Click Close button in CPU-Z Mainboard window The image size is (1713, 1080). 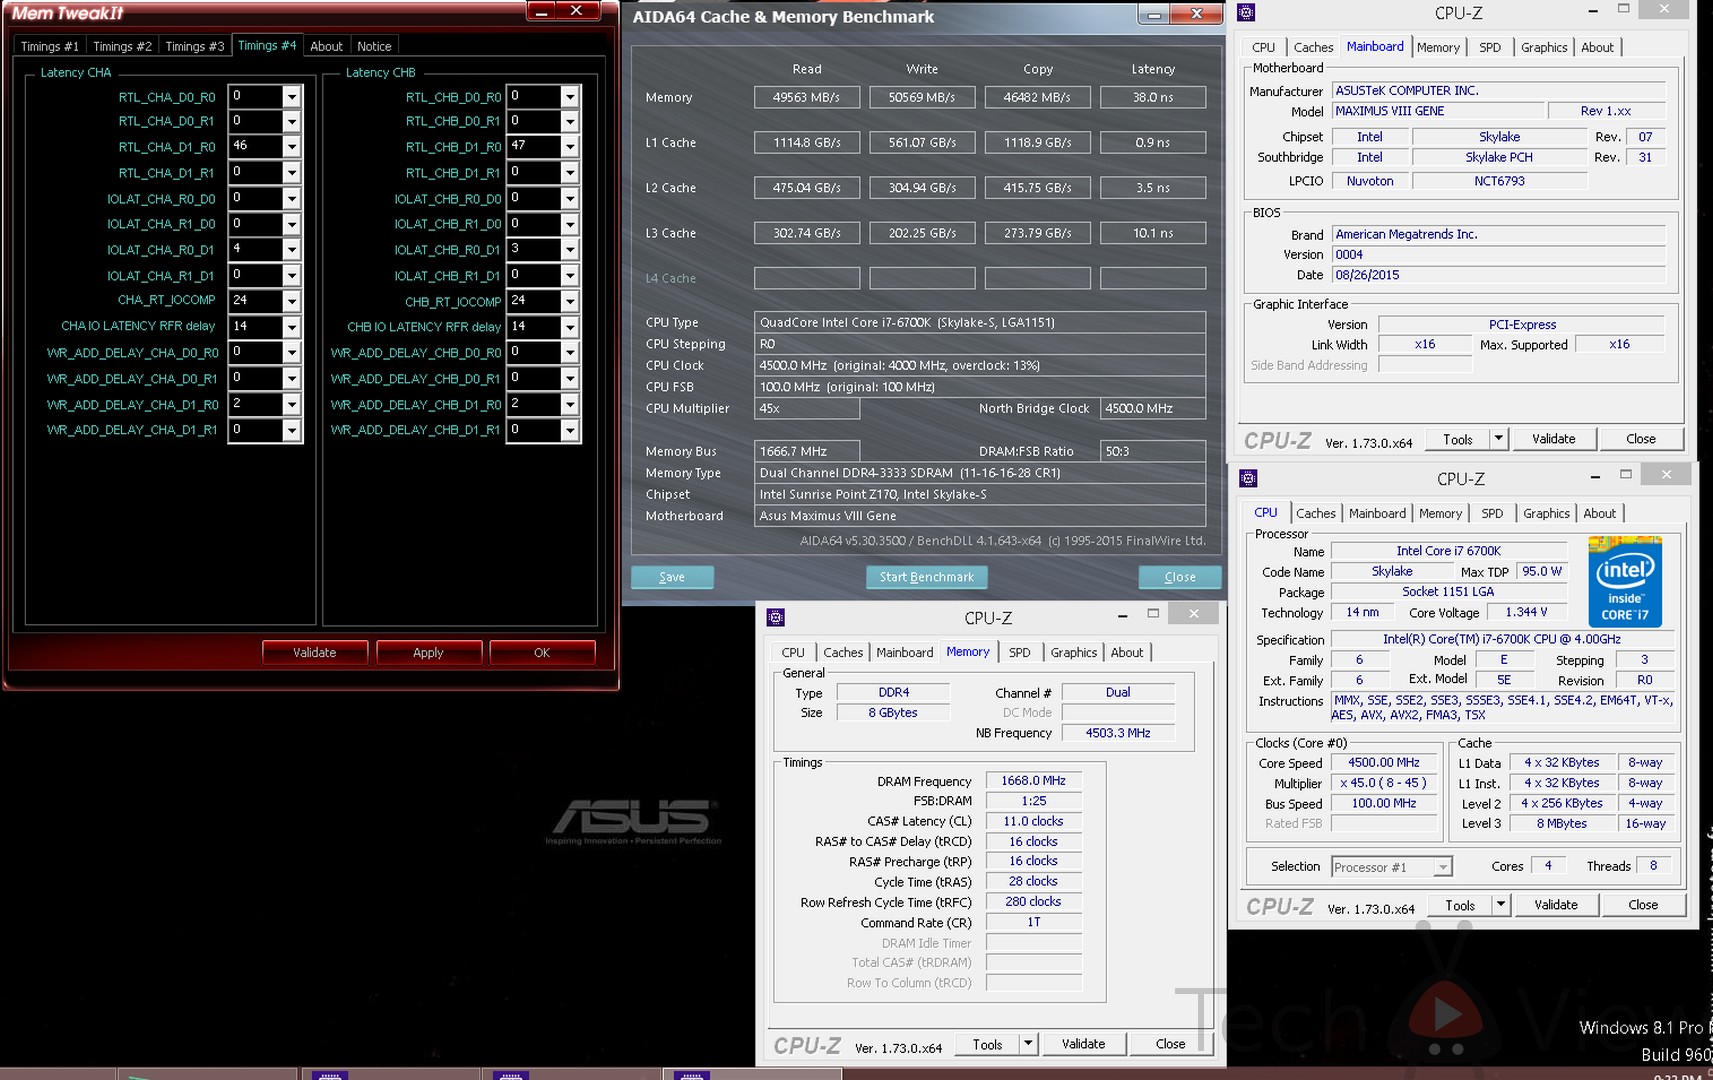tap(1640, 438)
